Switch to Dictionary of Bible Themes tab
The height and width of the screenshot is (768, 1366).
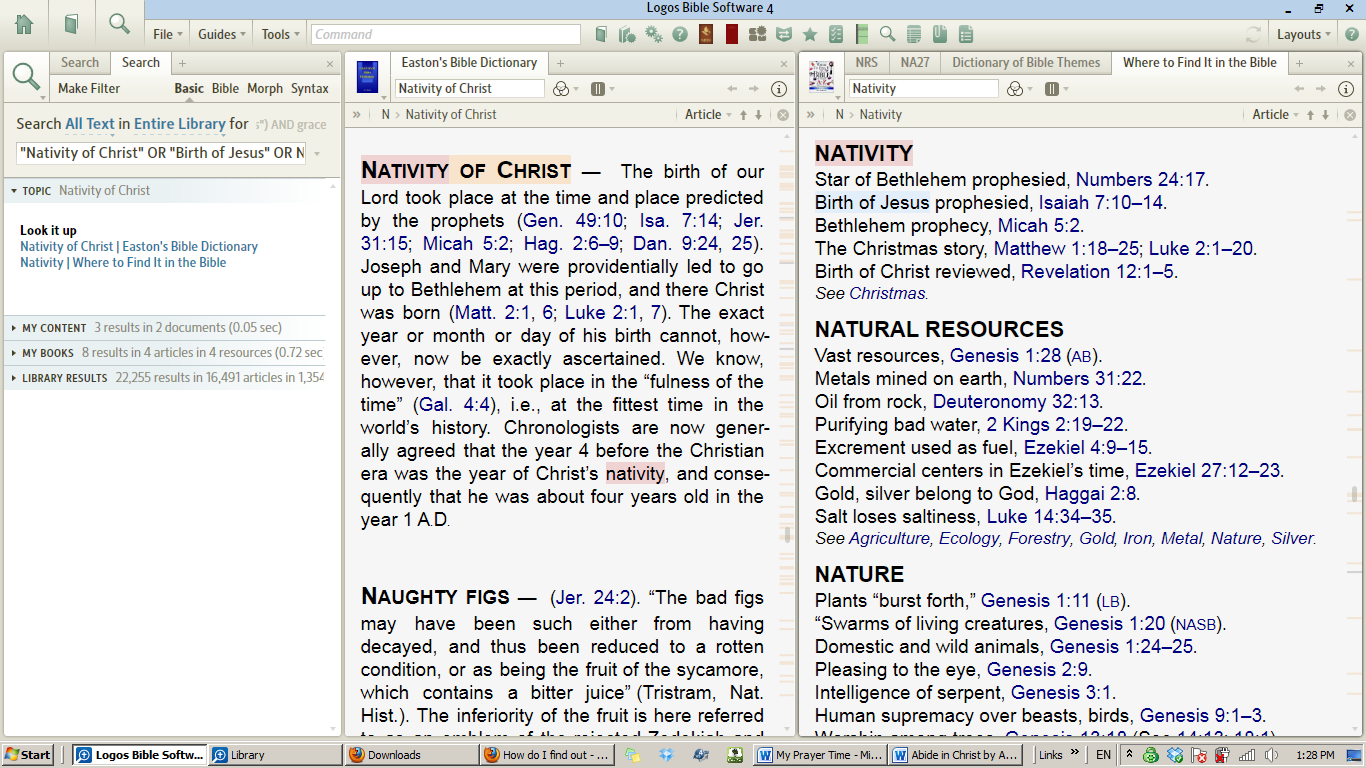(1026, 62)
